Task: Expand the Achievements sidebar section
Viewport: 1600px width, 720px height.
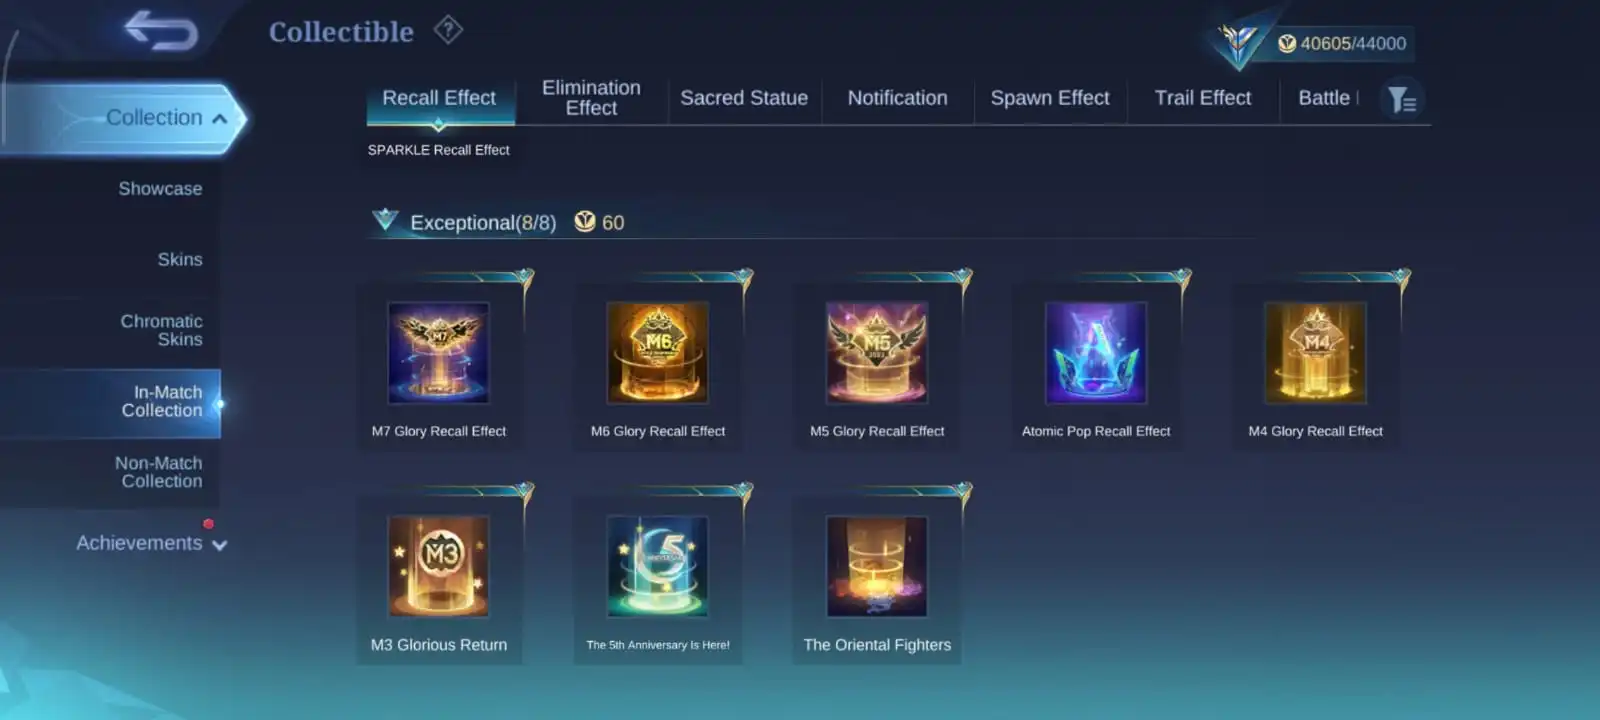Action: (151, 543)
